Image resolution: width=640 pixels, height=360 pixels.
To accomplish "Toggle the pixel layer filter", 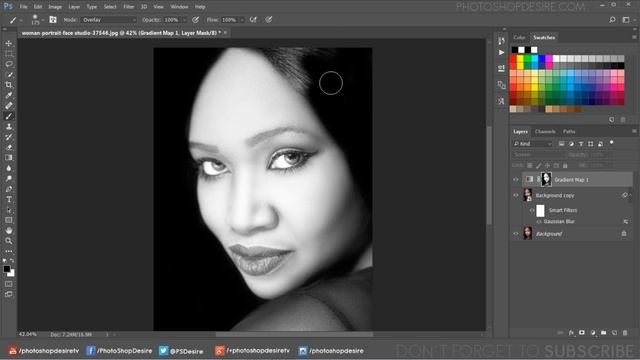I will 562,144.
